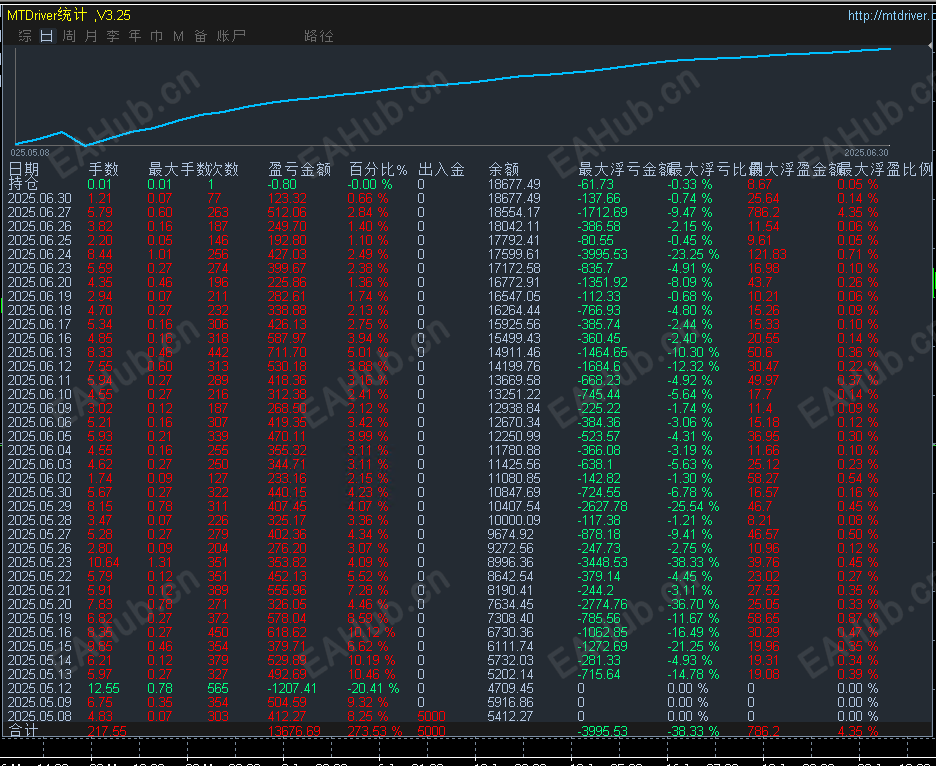
Task: Open the 备 tab
Action: [200, 36]
